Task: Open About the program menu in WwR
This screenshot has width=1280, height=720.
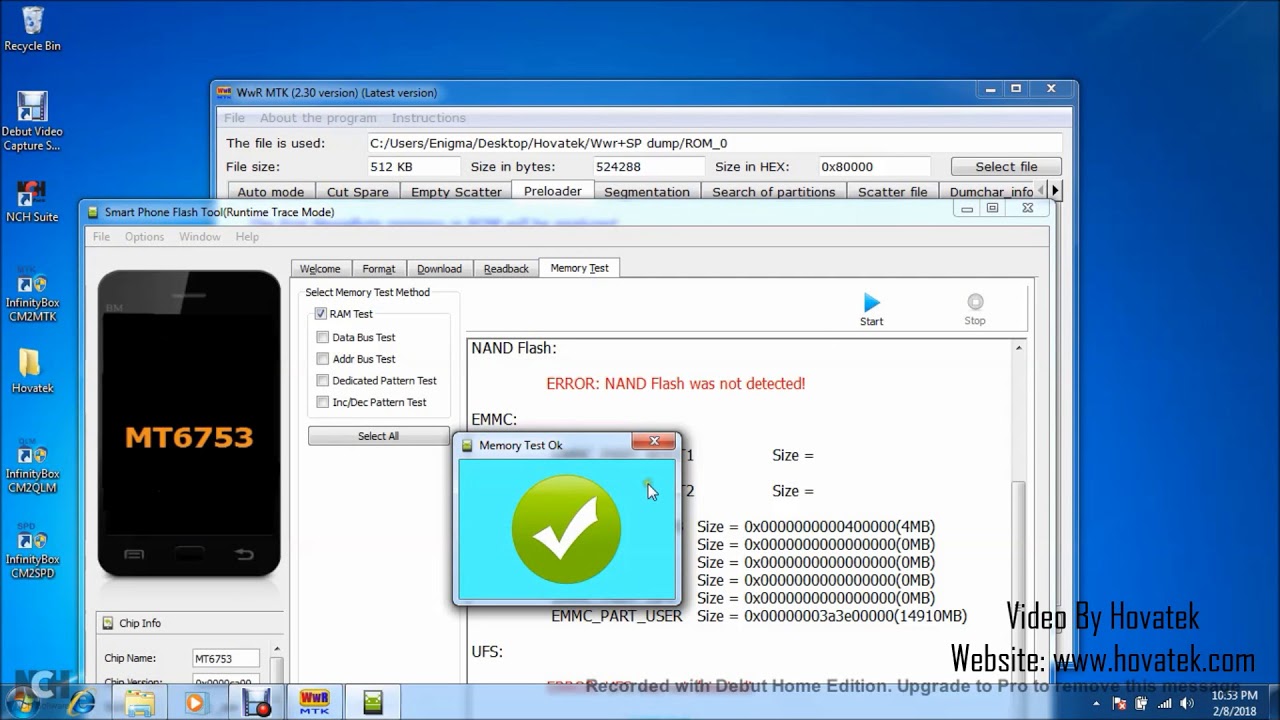Action: (x=318, y=118)
